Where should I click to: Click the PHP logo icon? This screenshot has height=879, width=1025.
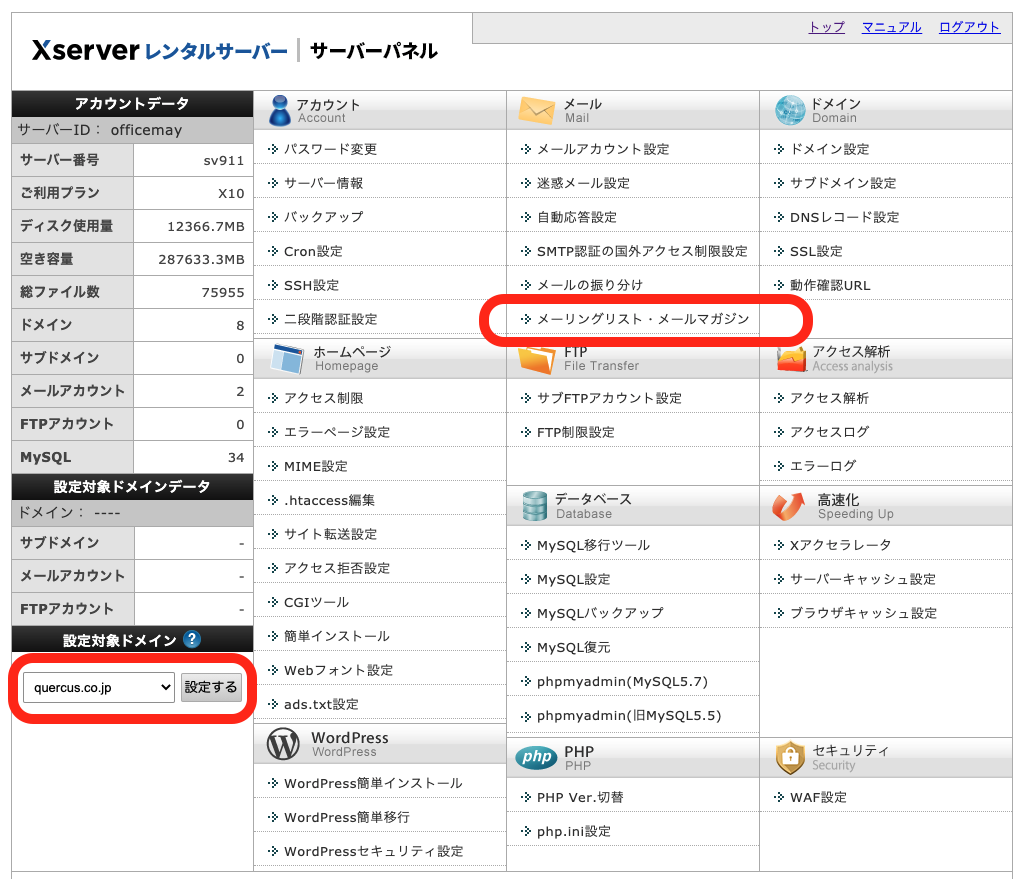[x=536, y=757]
